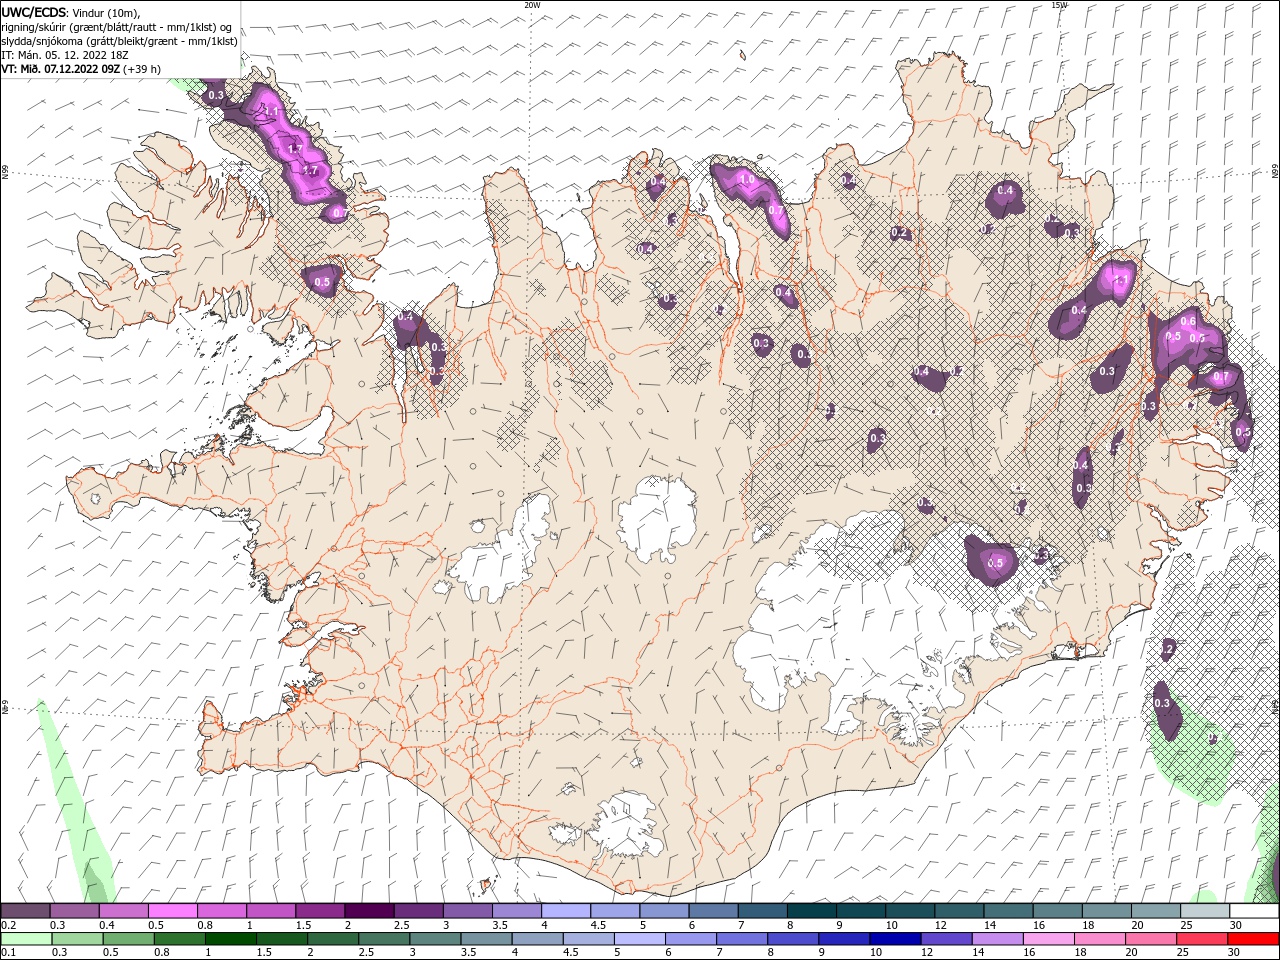
Task: Click the 'VT: Mið. 07.12.2022 09Z (+39 h)' line
Action: 81,69
